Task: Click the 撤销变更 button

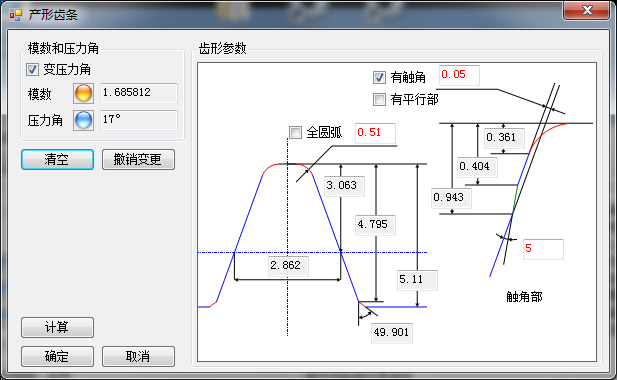Action: pos(138,159)
